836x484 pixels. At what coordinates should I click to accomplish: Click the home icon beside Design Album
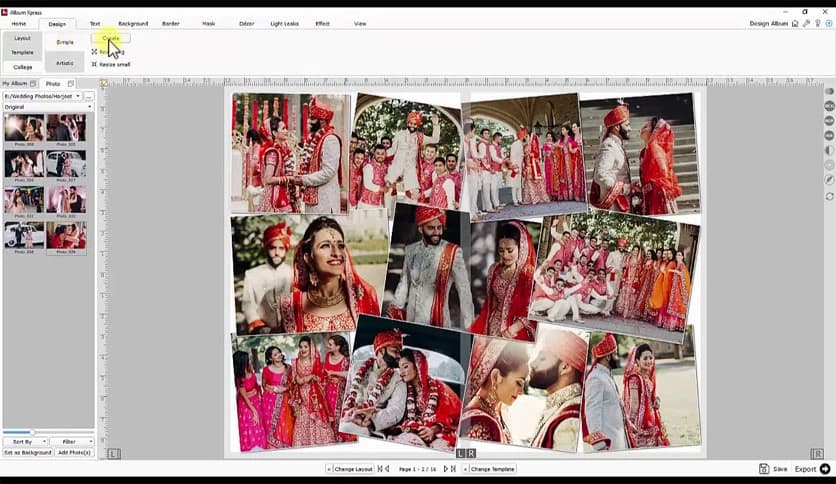pyautogui.click(x=794, y=23)
